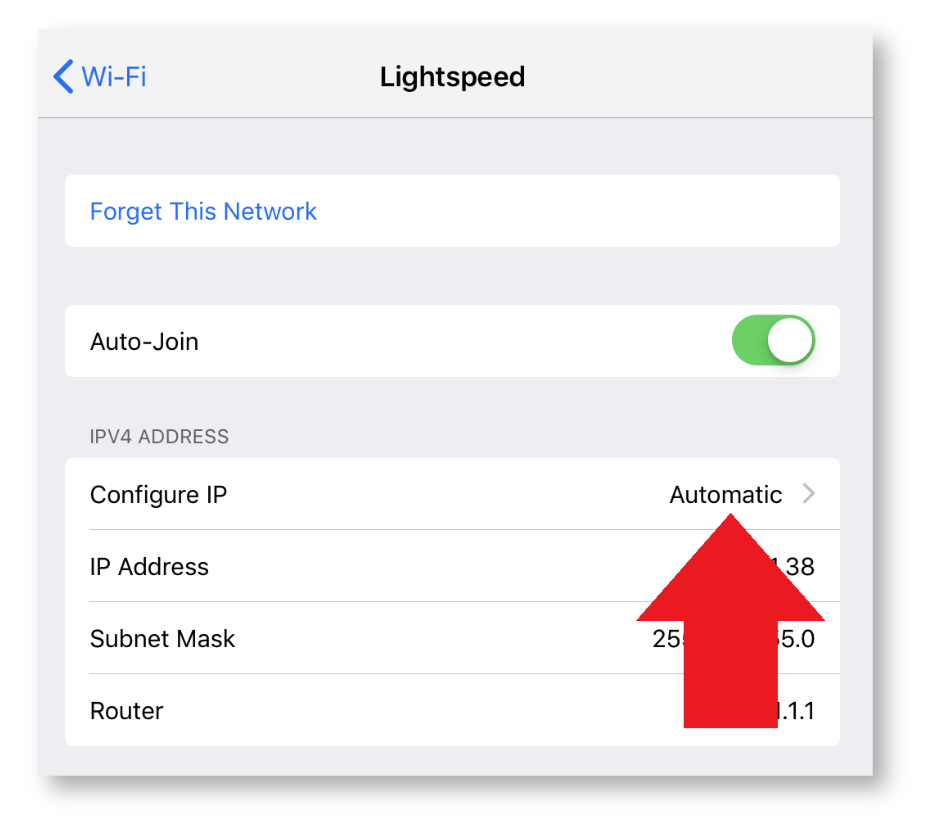Click the Subnet Mask label
Image resolution: width=932 pixels, height=824 pixels.
pos(163,639)
